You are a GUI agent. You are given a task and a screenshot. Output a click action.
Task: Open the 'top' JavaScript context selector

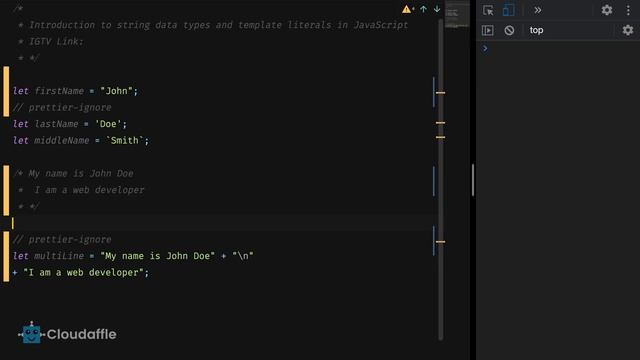536,30
